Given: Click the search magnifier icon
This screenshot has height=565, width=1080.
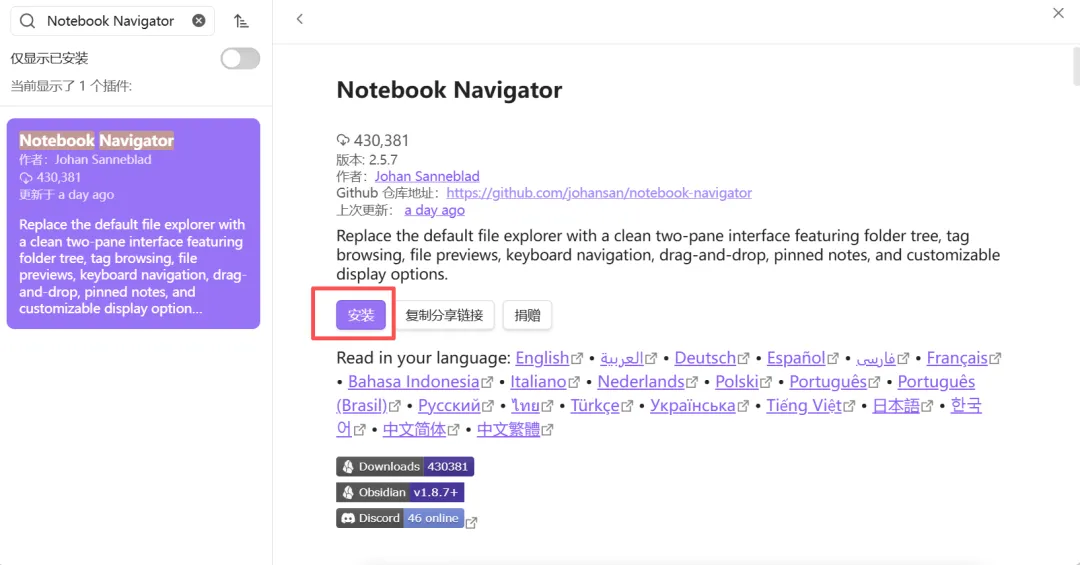Looking at the screenshot, I should click(x=28, y=21).
